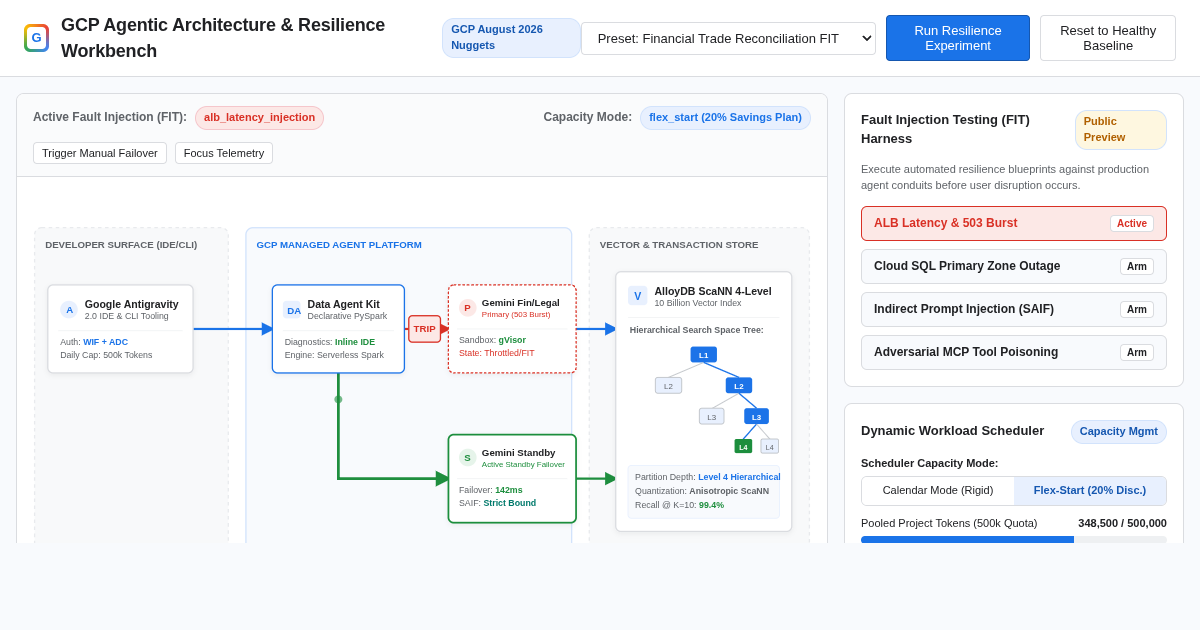Click the workbench page title
The width and height of the screenshot is (1200, 630).
223,38
